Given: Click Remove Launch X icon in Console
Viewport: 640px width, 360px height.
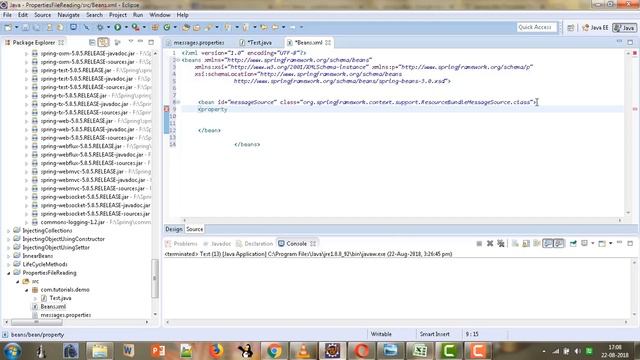Looking at the screenshot, I should [490, 244].
